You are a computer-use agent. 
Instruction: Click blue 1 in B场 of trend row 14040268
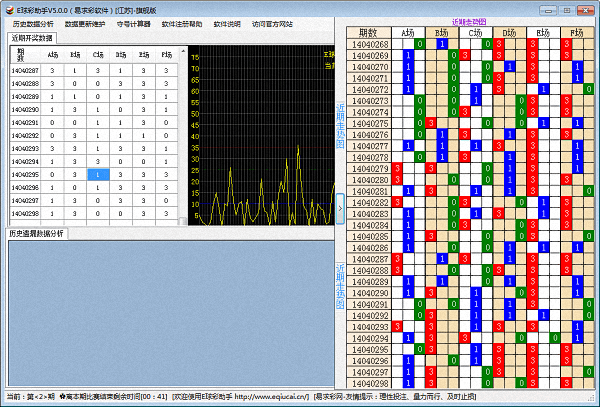point(442,44)
